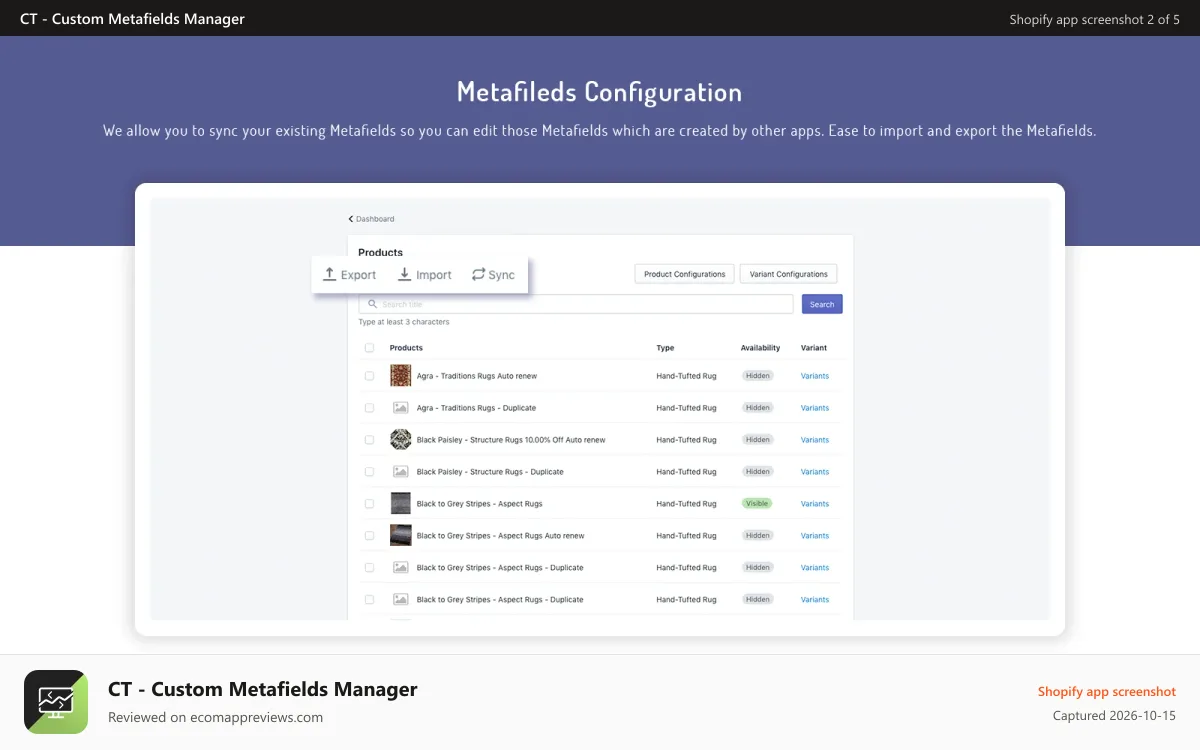Click placeholder image of Agra Traditions Rugs Duplicate
The image size is (1200, 750).
click(x=400, y=408)
